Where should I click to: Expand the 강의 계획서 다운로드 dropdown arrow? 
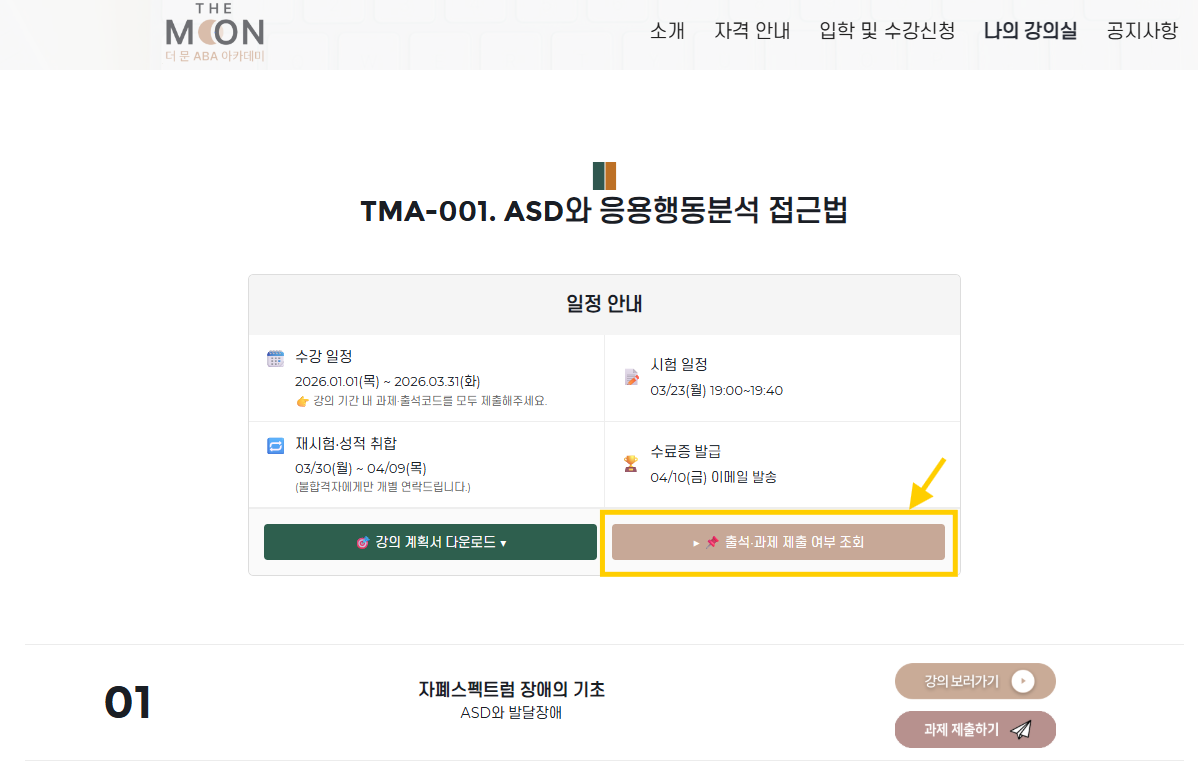click(503, 544)
